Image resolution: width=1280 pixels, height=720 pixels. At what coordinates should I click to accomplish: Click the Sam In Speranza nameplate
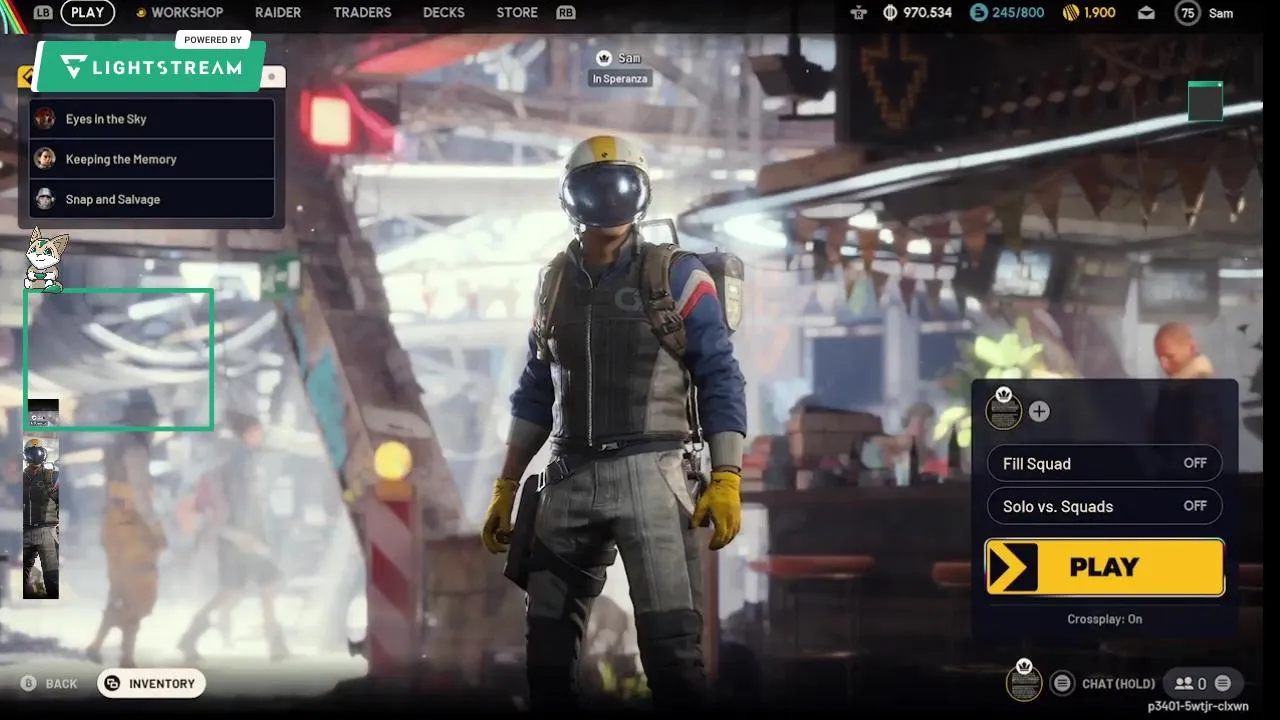click(619, 68)
